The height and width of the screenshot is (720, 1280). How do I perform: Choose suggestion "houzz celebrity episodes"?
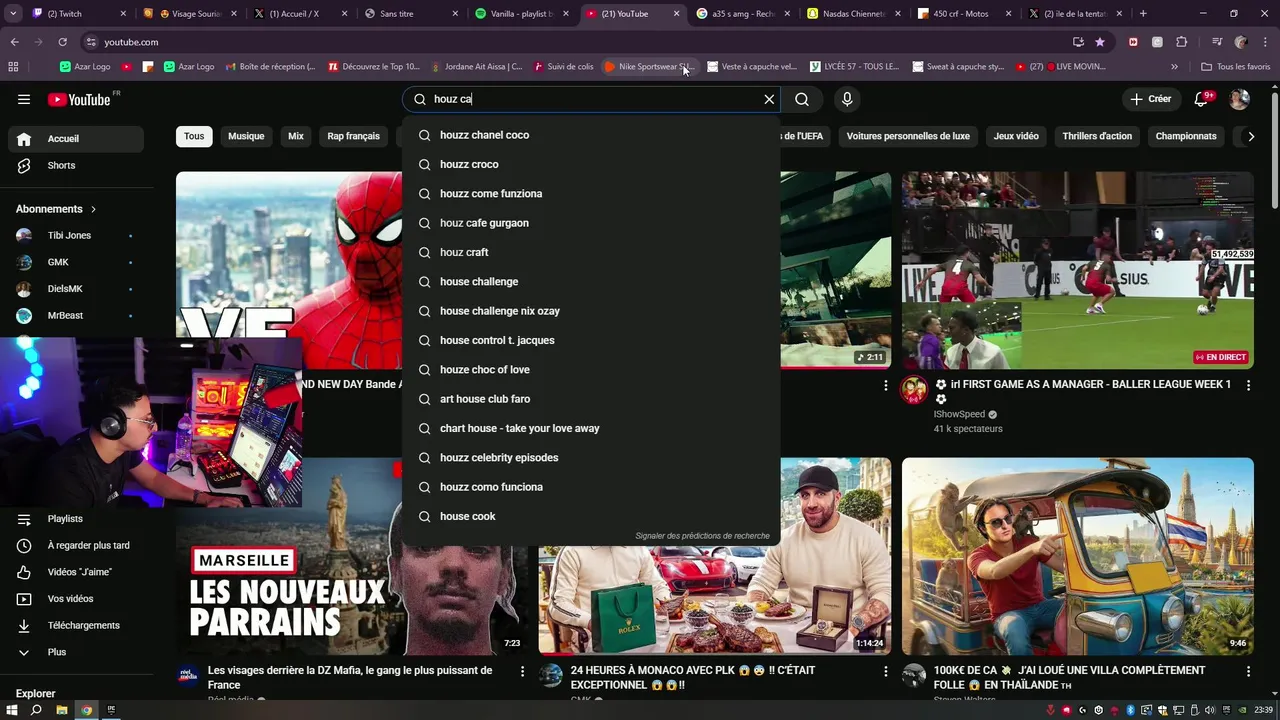coord(590,458)
